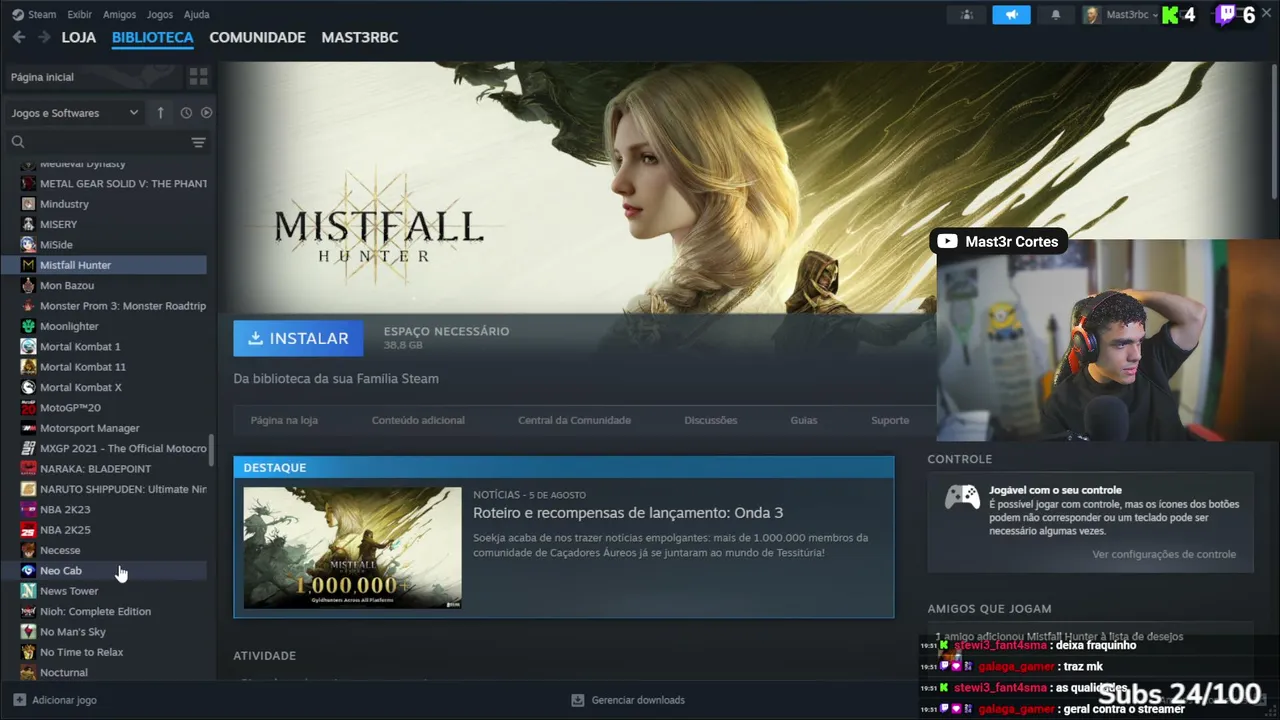Select METAL GEAR SOLID V entry
The width and height of the screenshot is (1280, 720).
point(104,184)
